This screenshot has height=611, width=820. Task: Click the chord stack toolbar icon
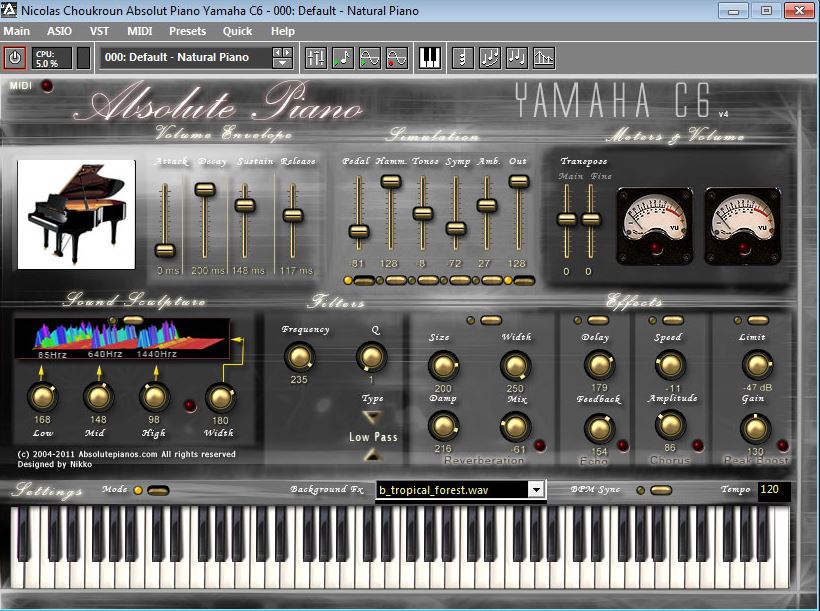pyautogui.click(x=462, y=58)
